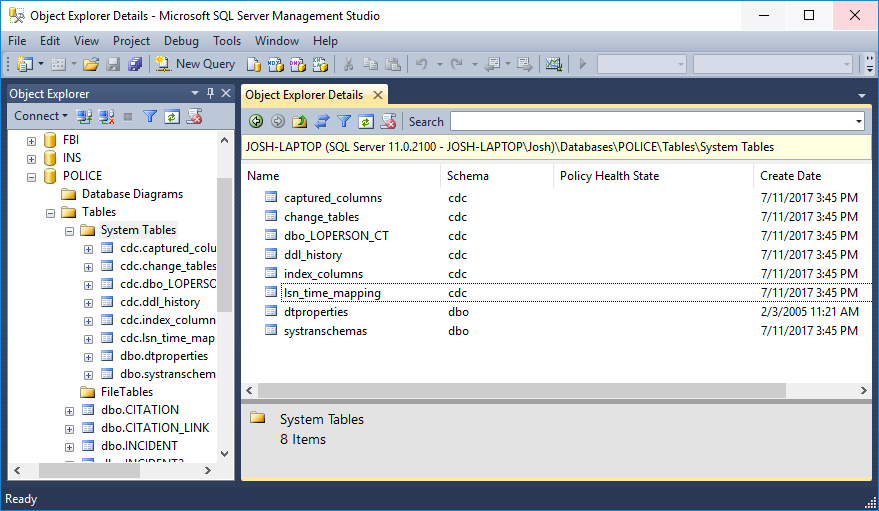Screen dimensions: 879x511
Task: Click the Analysis Services XMLA Query icon
Action: (x=320, y=64)
